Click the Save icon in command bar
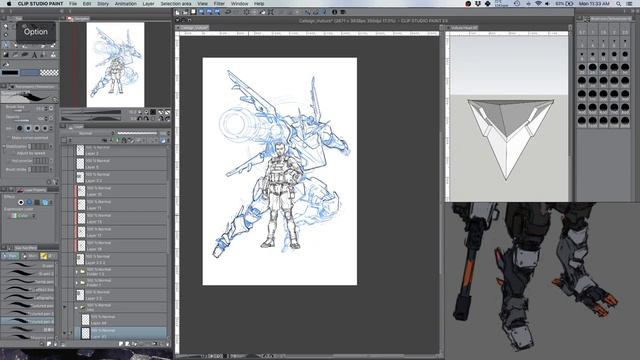 coord(193,12)
